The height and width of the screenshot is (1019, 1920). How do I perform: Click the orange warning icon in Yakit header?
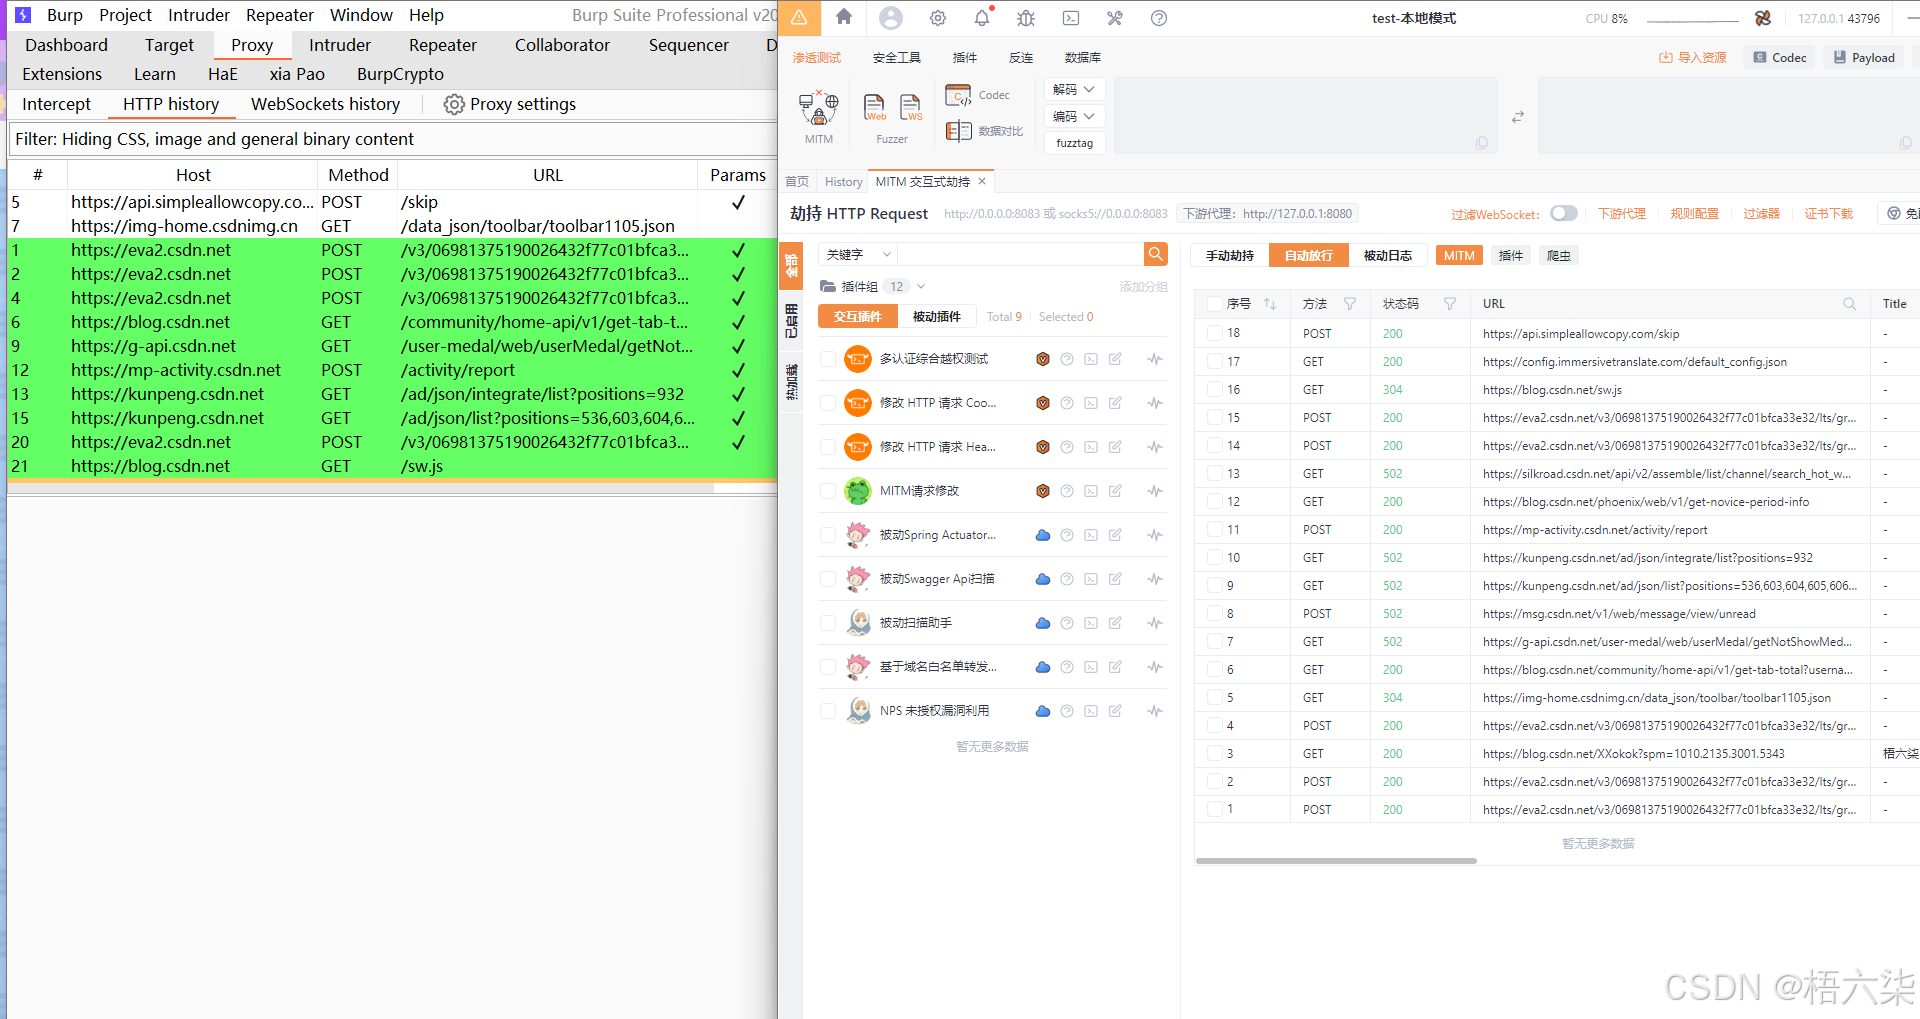point(800,18)
